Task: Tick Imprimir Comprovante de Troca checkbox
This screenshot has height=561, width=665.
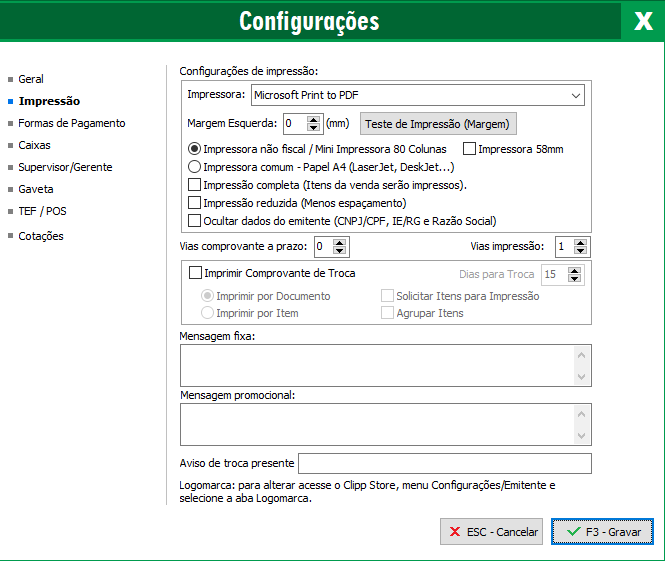Action: [x=196, y=273]
